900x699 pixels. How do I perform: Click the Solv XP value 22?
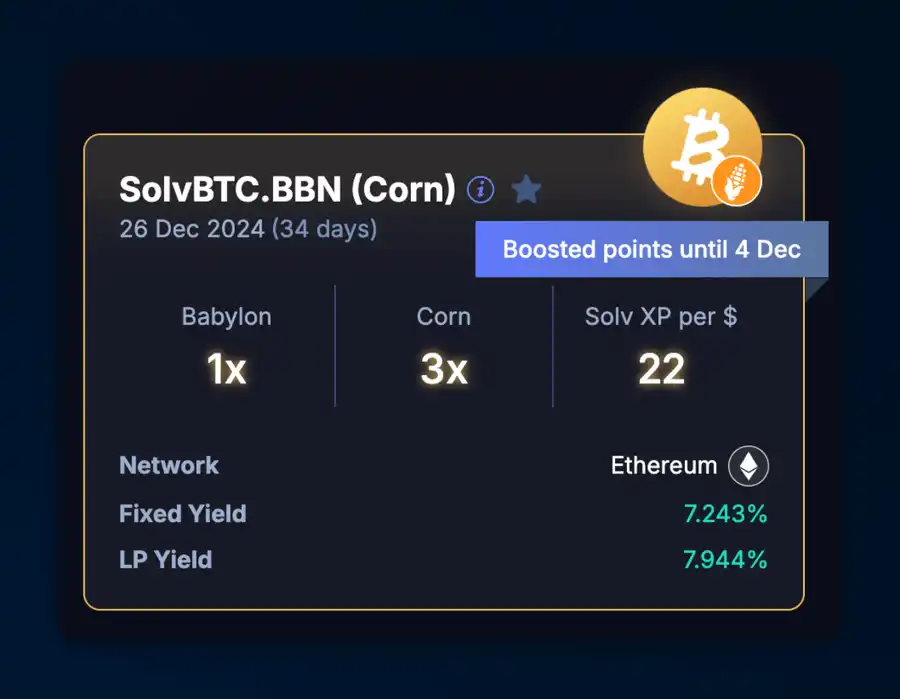661,370
